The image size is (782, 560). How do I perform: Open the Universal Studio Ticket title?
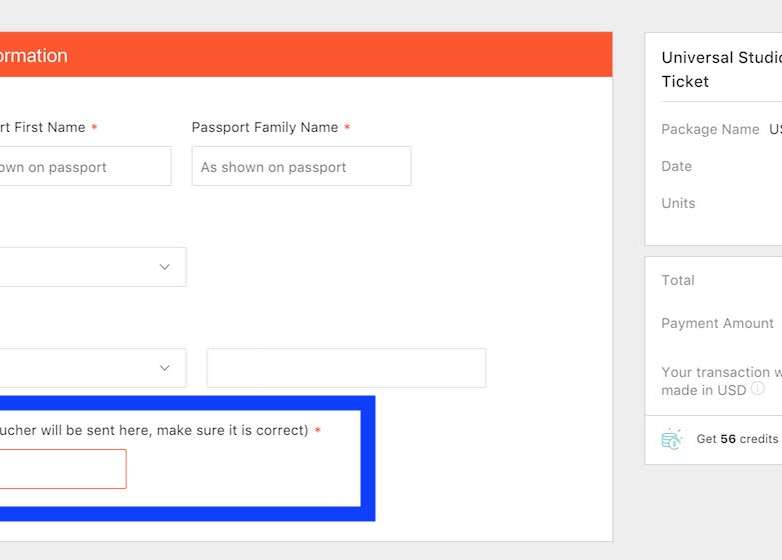(x=720, y=69)
